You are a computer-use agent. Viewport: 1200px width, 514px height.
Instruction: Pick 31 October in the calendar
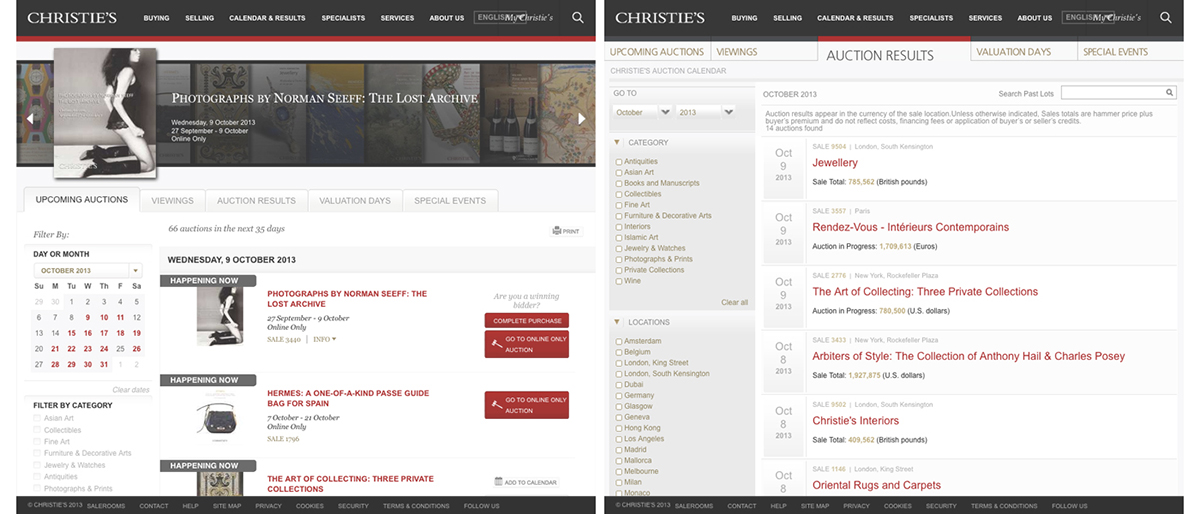pyautogui.click(x=104, y=365)
